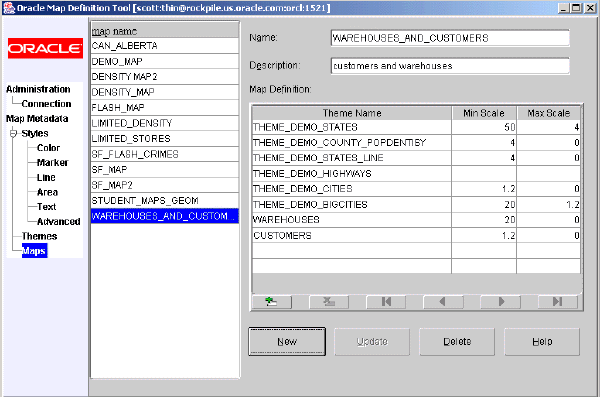Click THEME_DEMO_STATES theme name cell
This screenshot has height=397, width=600.
(352, 127)
